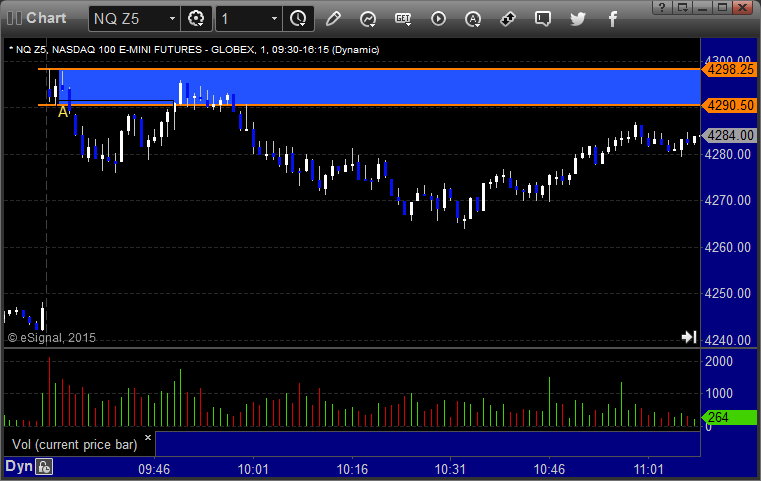The image size is (761, 481).
Task: Open the comment bubble icon
Action: pyautogui.click(x=543, y=19)
